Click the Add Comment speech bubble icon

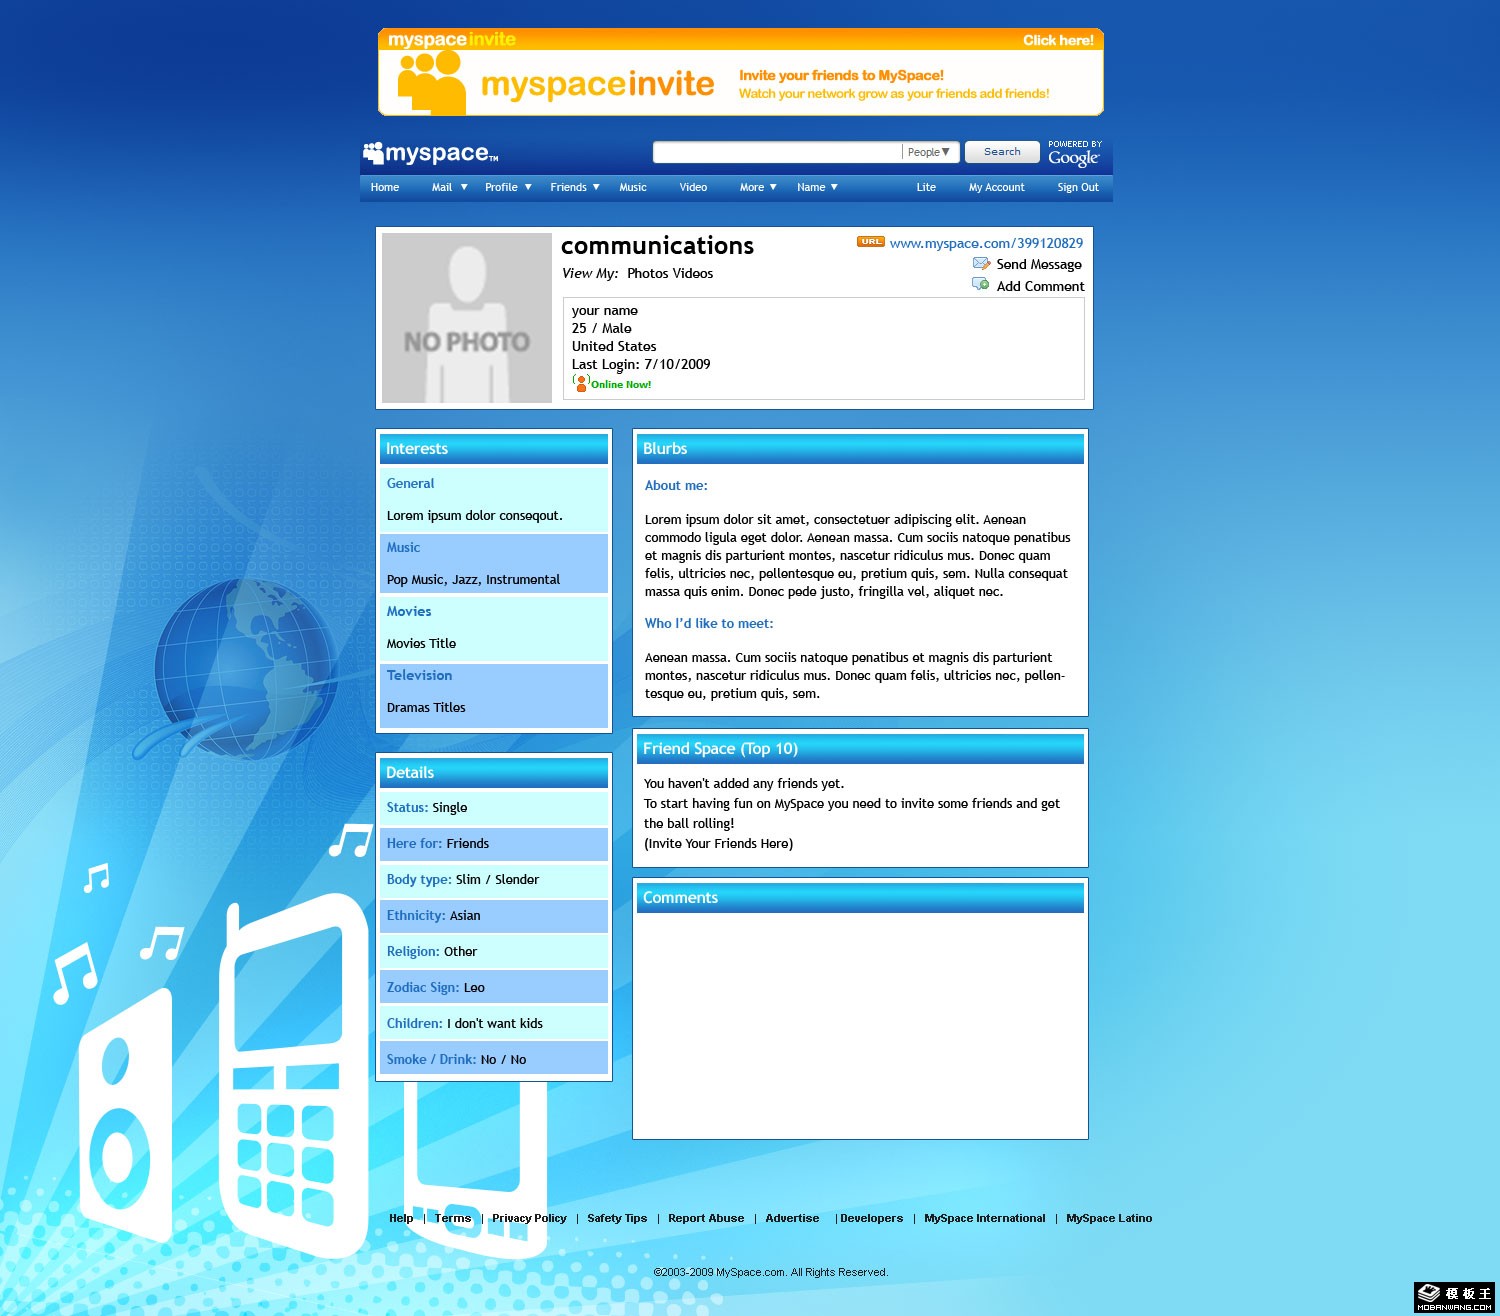(981, 285)
